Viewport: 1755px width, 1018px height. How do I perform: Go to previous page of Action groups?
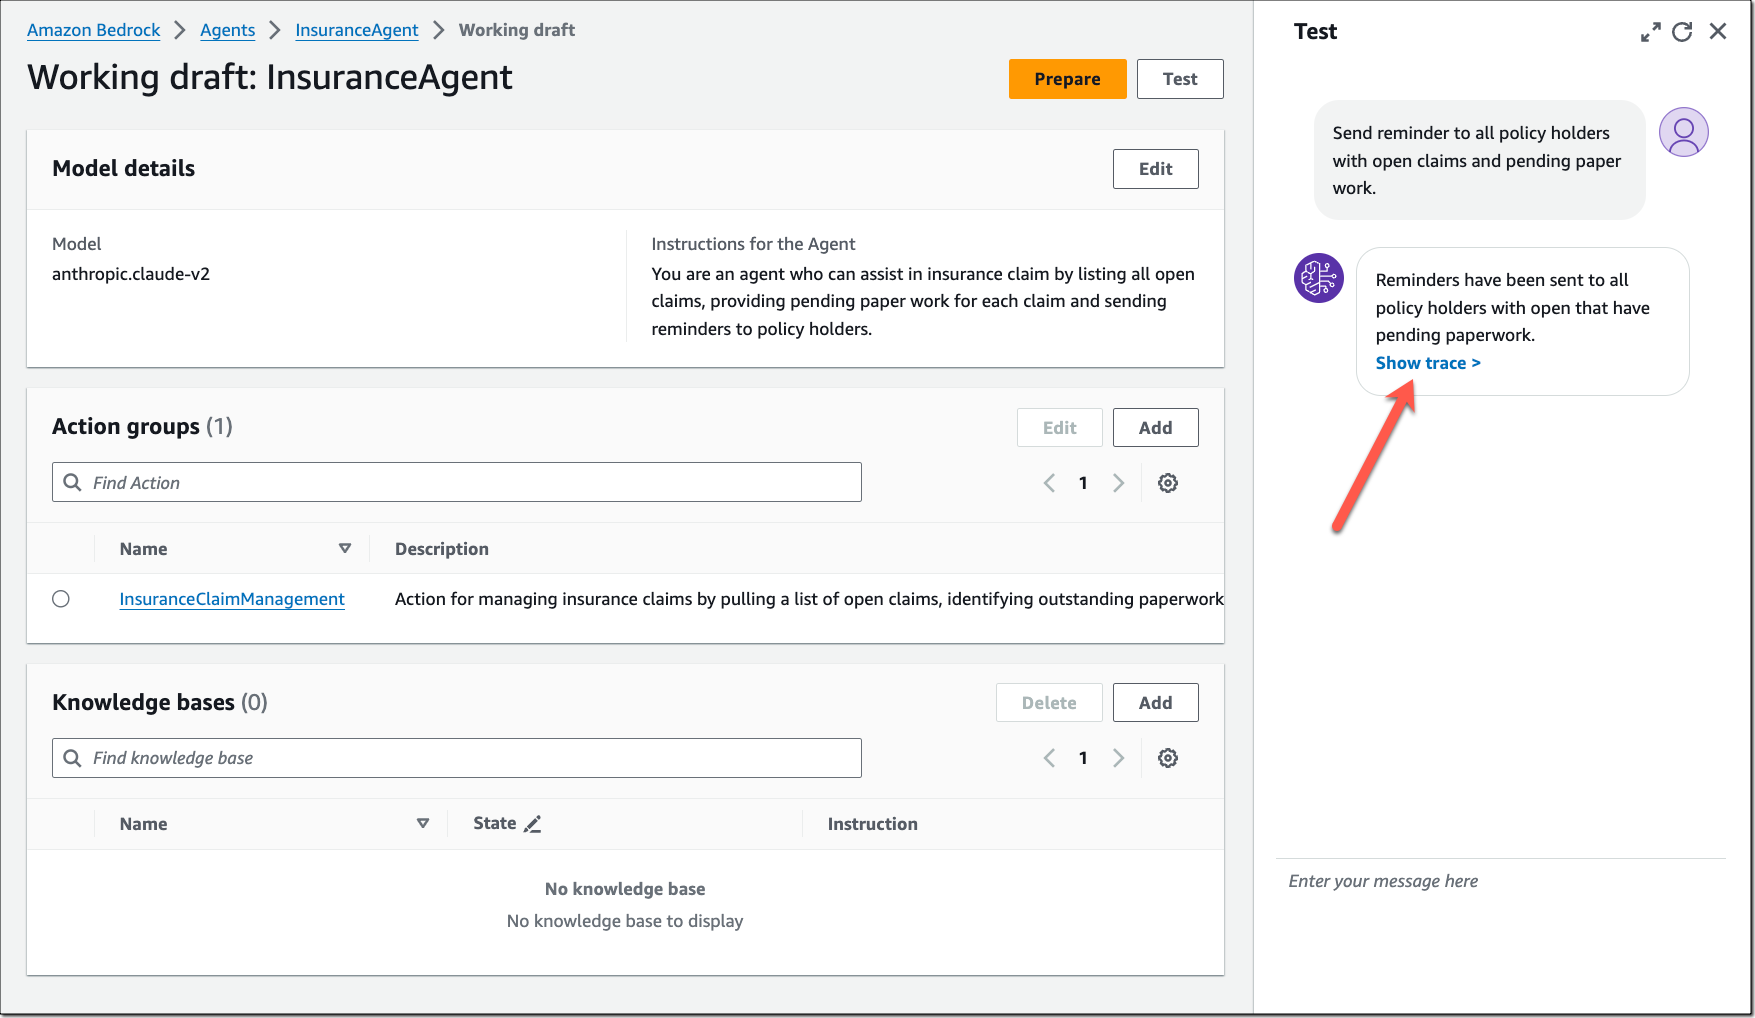[1049, 483]
